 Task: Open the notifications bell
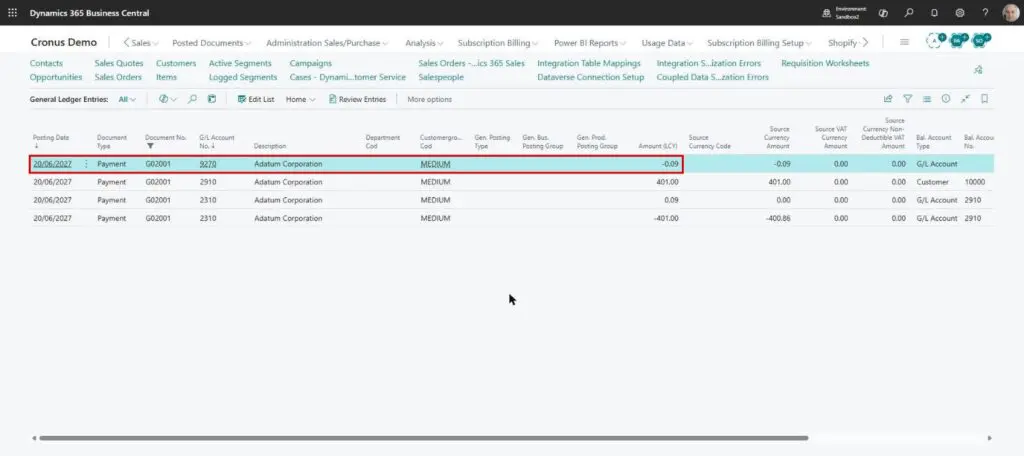pyautogui.click(x=934, y=12)
